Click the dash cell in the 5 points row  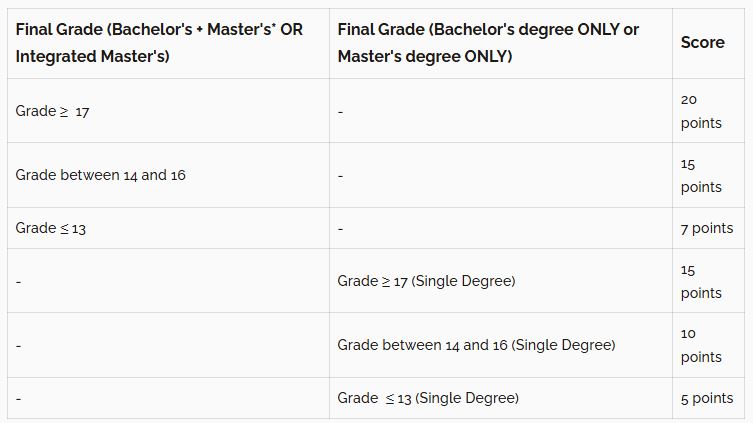(x=19, y=398)
